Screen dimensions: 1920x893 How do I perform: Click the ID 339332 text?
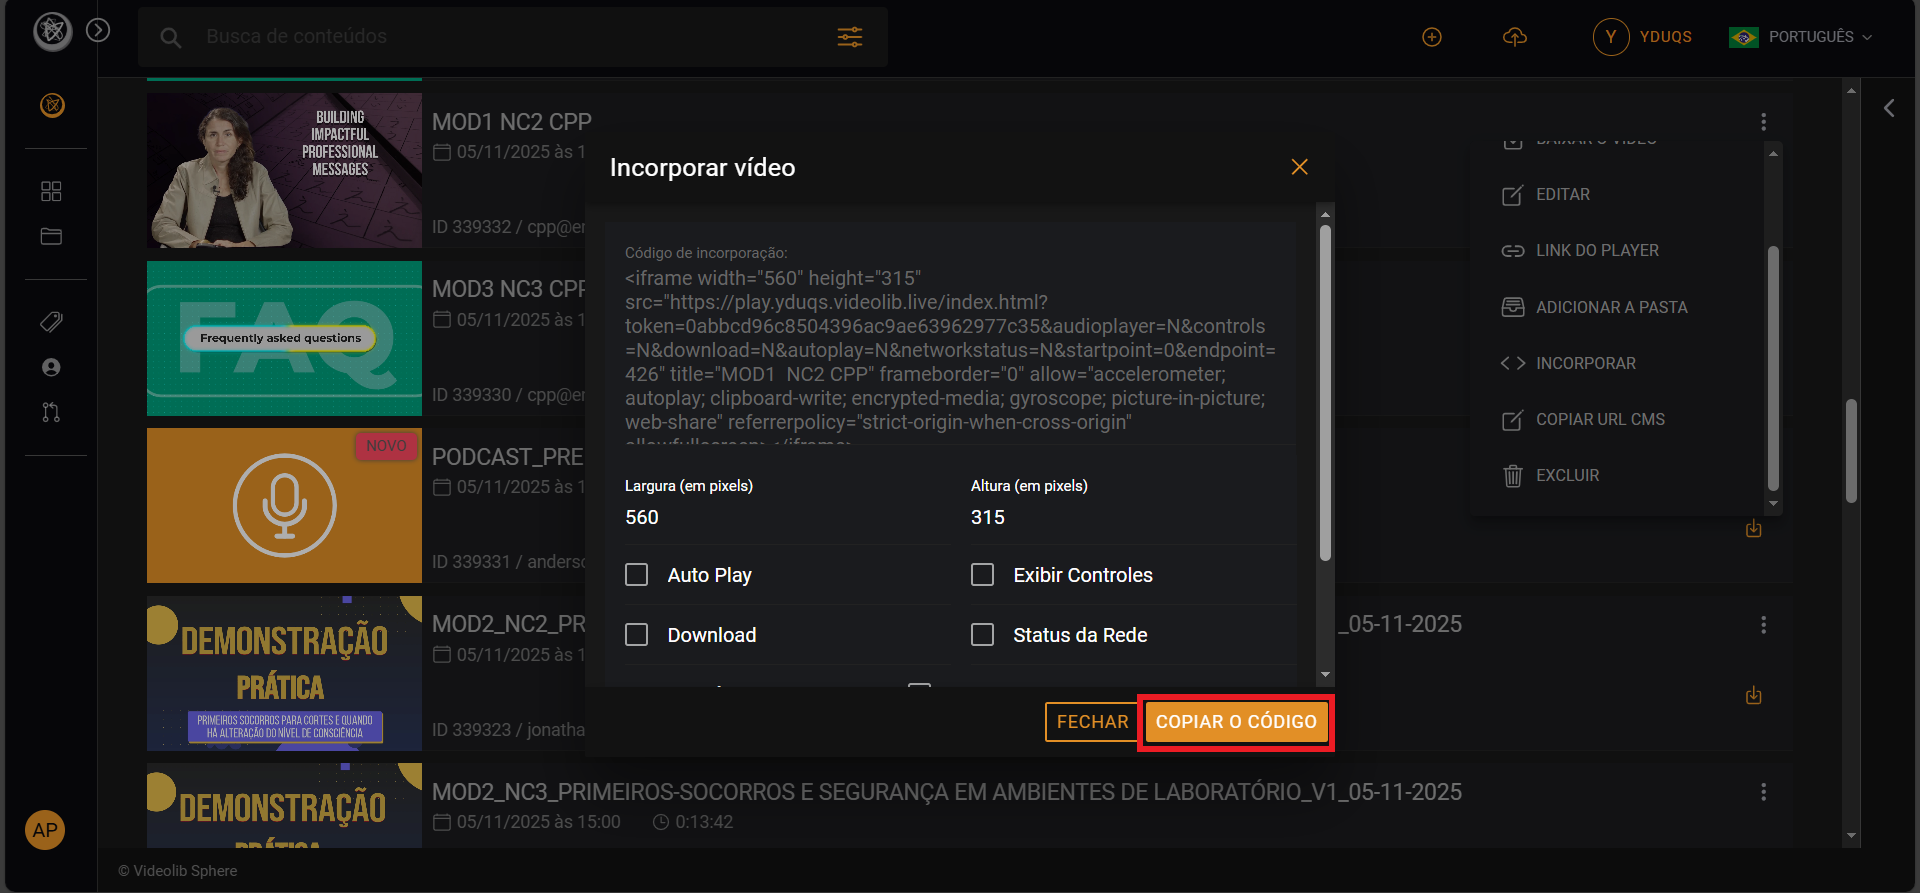tap(471, 227)
